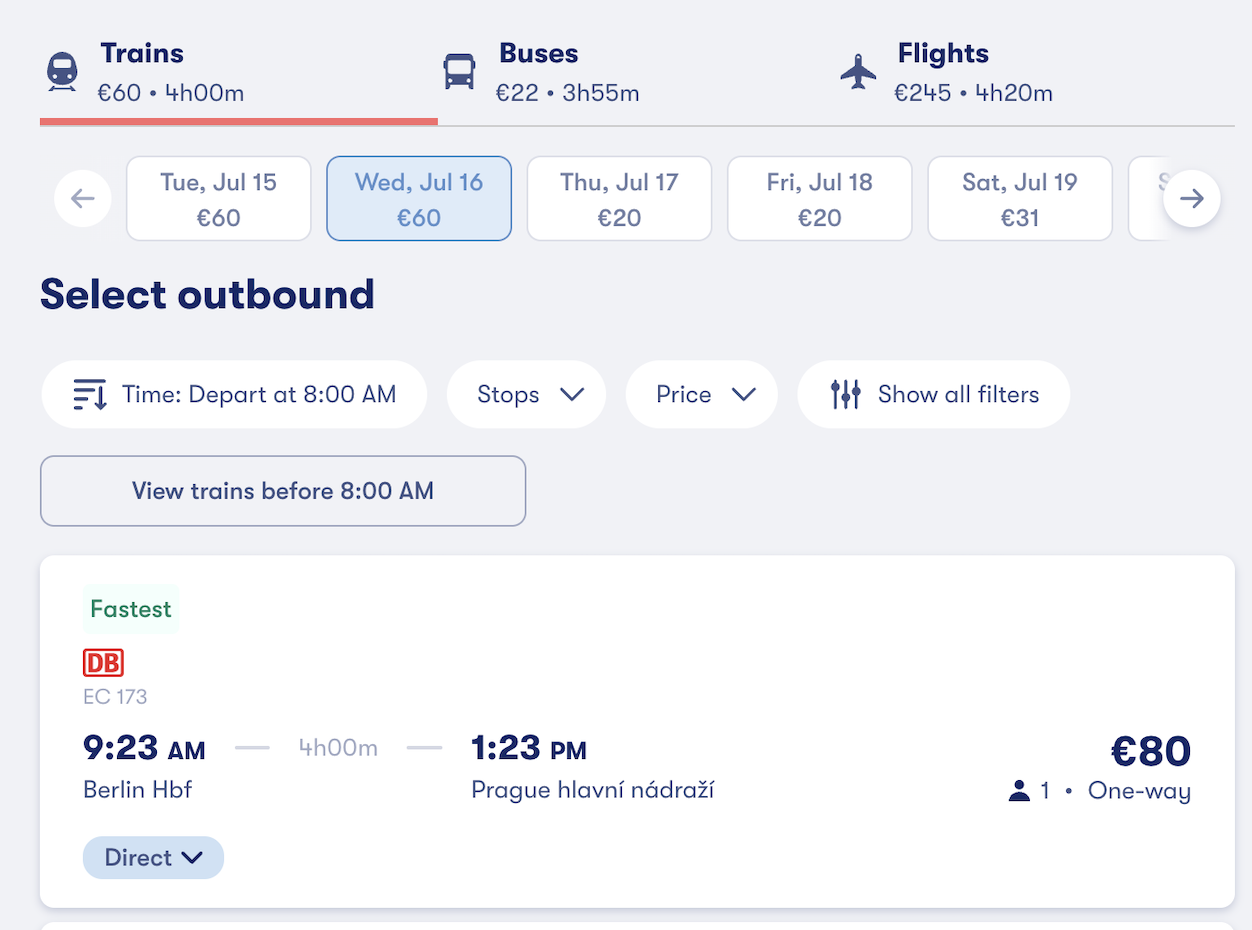This screenshot has width=1252, height=930.
Task: Expand the Direct route details
Action: [x=153, y=858]
